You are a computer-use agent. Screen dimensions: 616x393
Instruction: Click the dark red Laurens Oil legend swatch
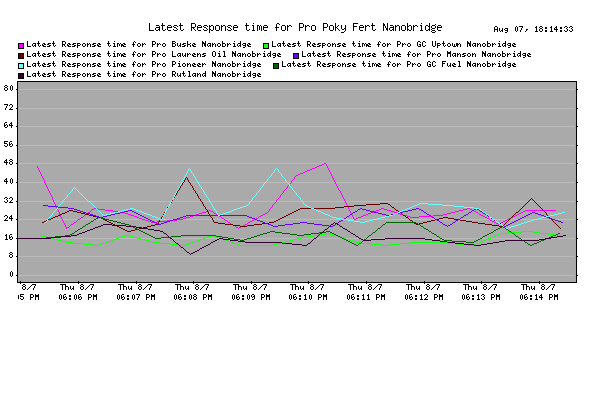tap(21, 56)
